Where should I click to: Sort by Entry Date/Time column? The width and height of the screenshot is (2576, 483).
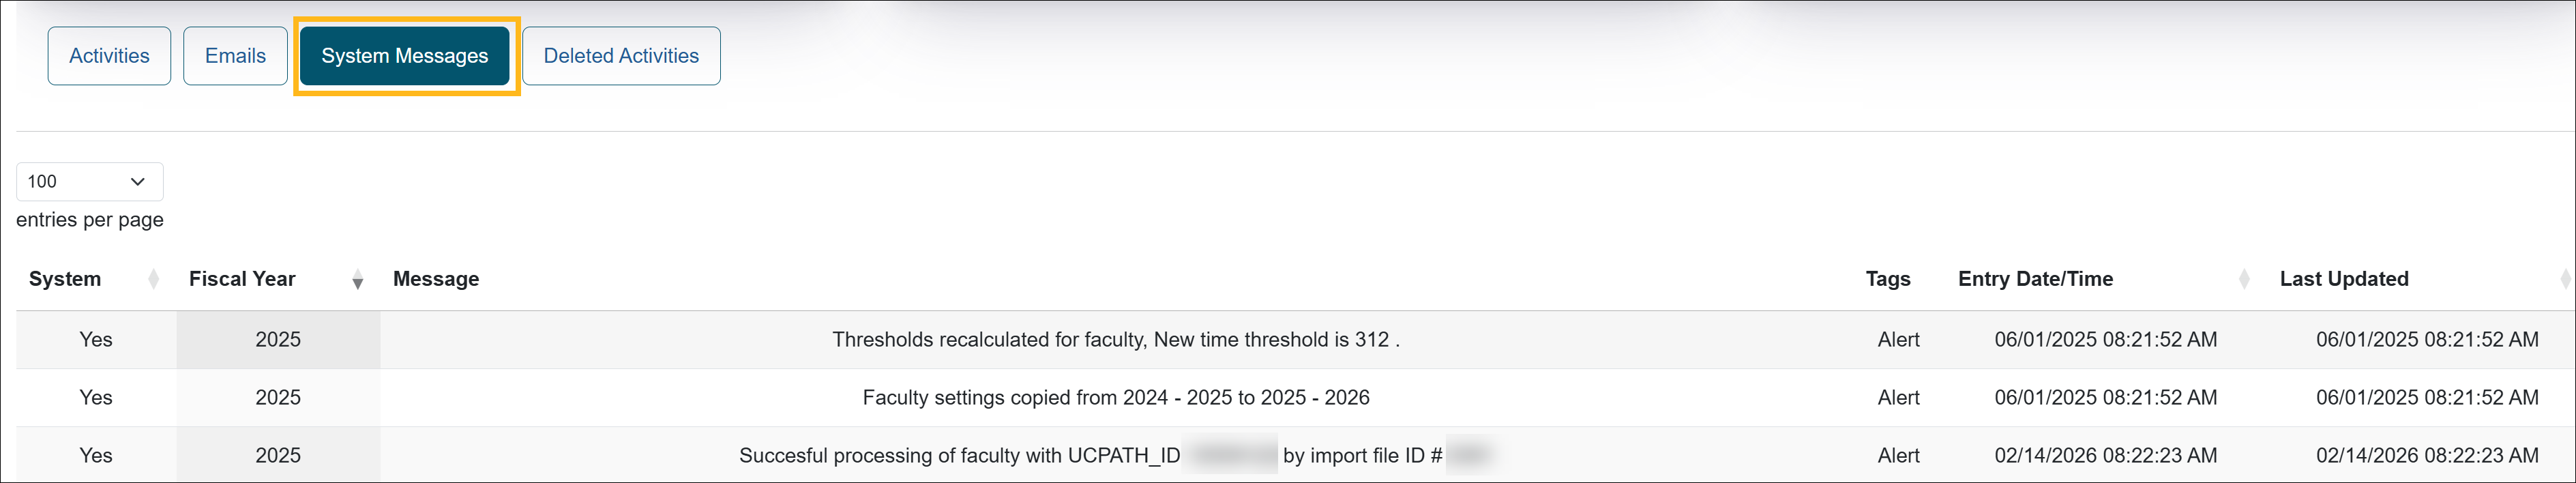pos(2035,279)
